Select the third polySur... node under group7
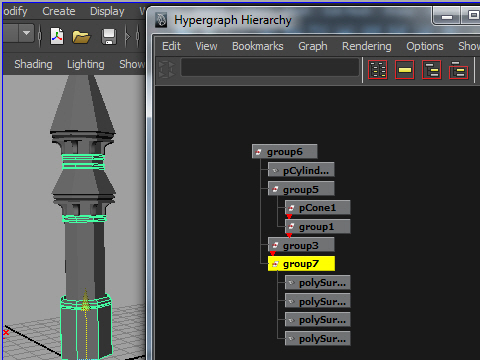 pyautogui.click(x=317, y=320)
